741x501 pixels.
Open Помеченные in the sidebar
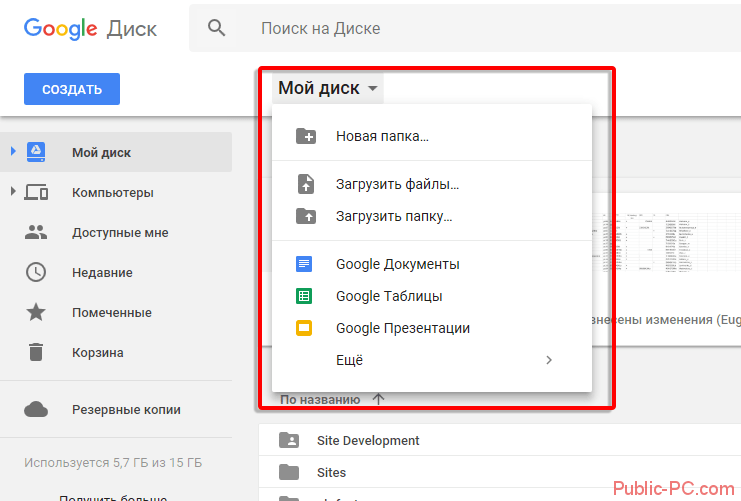click(116, 312)
